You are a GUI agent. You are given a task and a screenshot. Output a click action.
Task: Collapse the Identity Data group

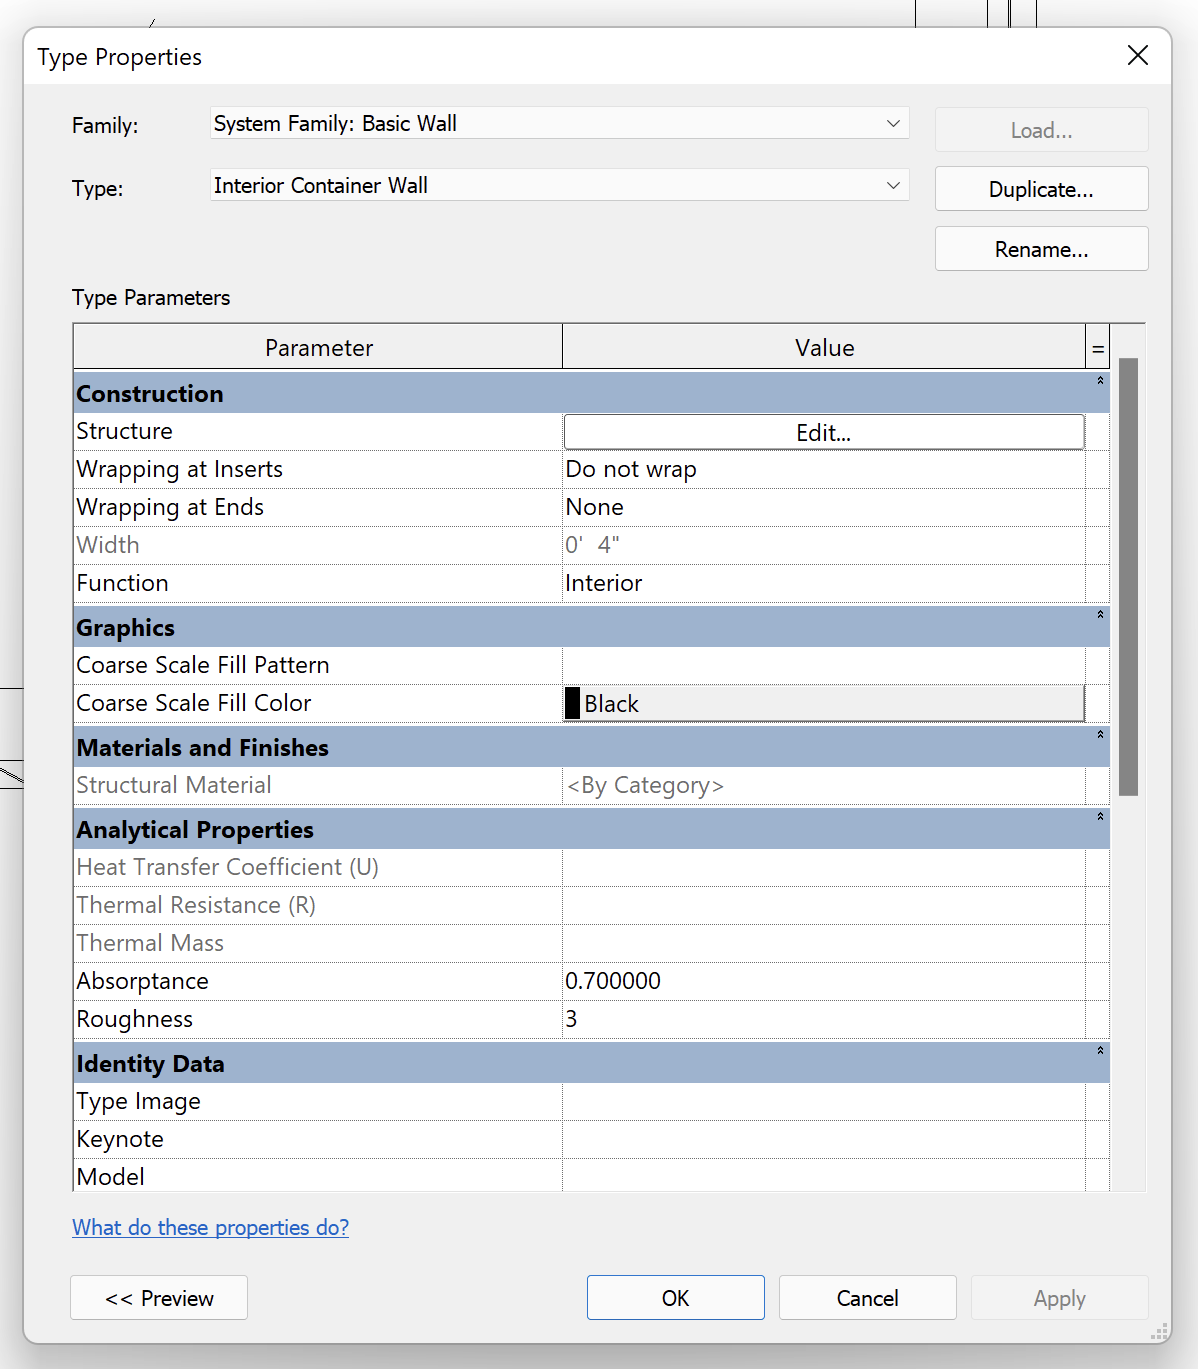(1099, 1053)
